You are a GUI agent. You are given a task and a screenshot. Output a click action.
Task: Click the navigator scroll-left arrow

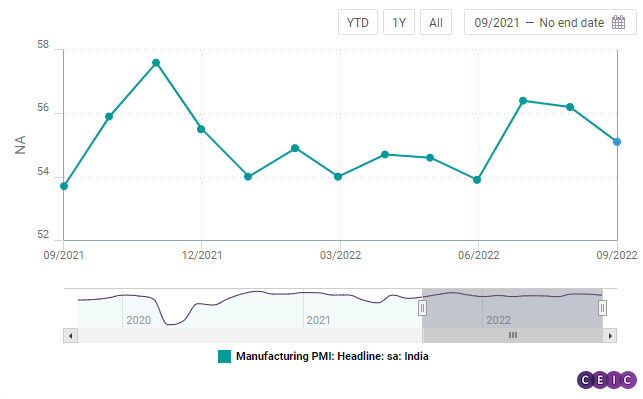[x=71, y=336]
